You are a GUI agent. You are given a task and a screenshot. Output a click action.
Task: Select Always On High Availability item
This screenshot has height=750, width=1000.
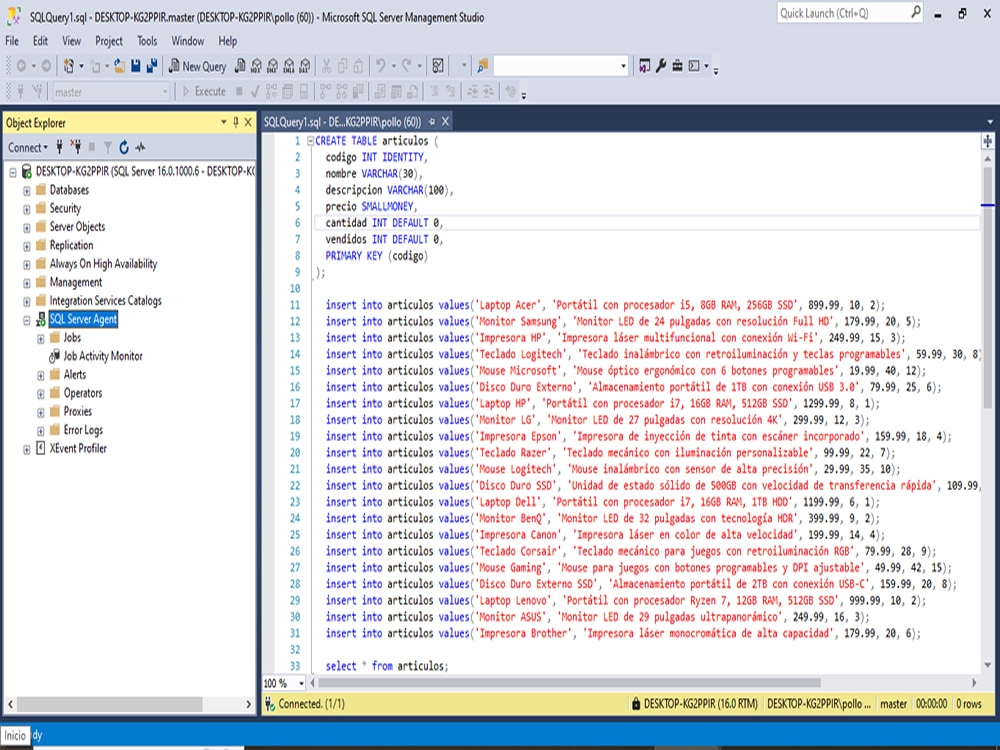point(103,263)
